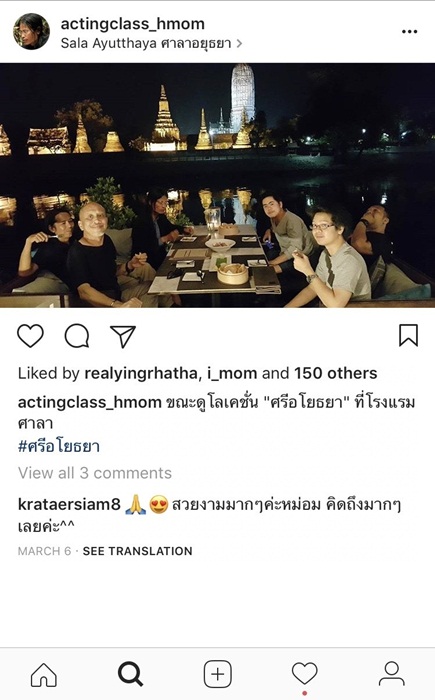Tap the actingclass_hmom profile picture

(x=31, y=31)
